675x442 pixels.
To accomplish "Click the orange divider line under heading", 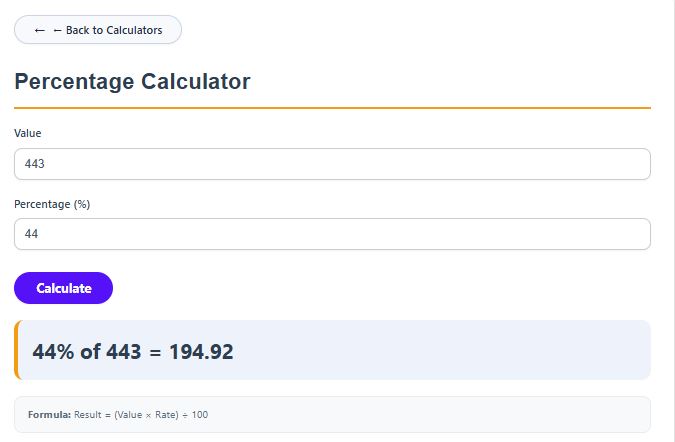I will point(332,107).
